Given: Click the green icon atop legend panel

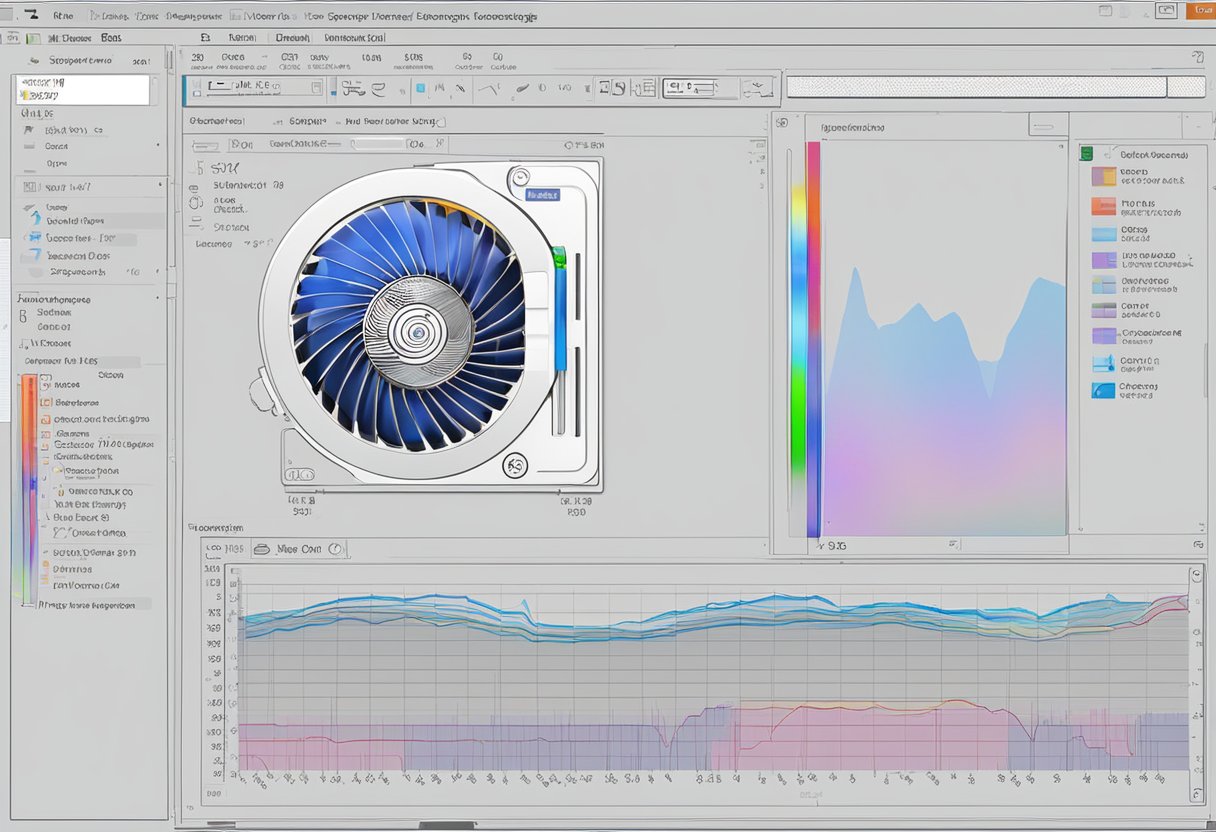Looking at the screenshot, I should tap(1085, 154).
